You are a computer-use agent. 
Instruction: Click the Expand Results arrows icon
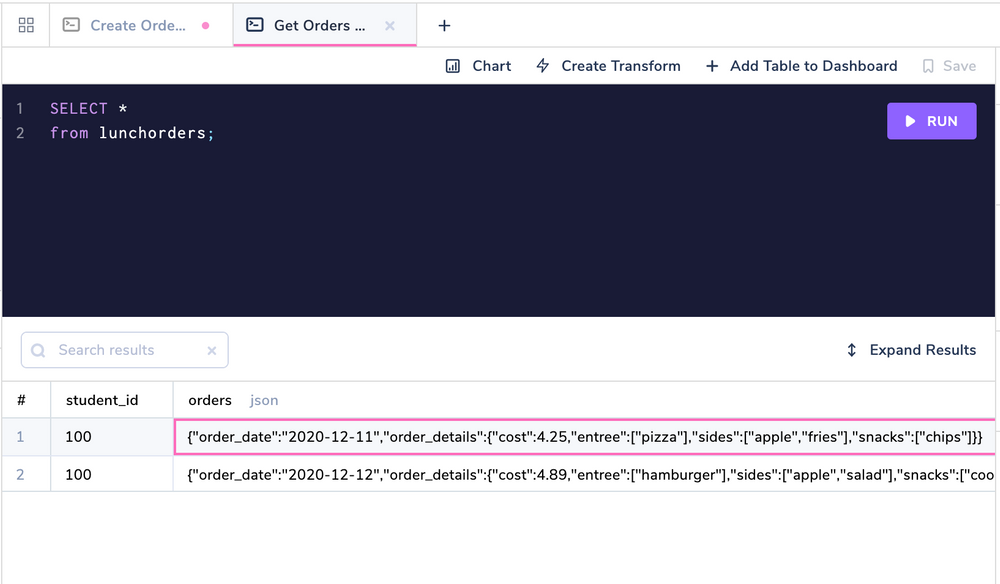tap(851, 350)
